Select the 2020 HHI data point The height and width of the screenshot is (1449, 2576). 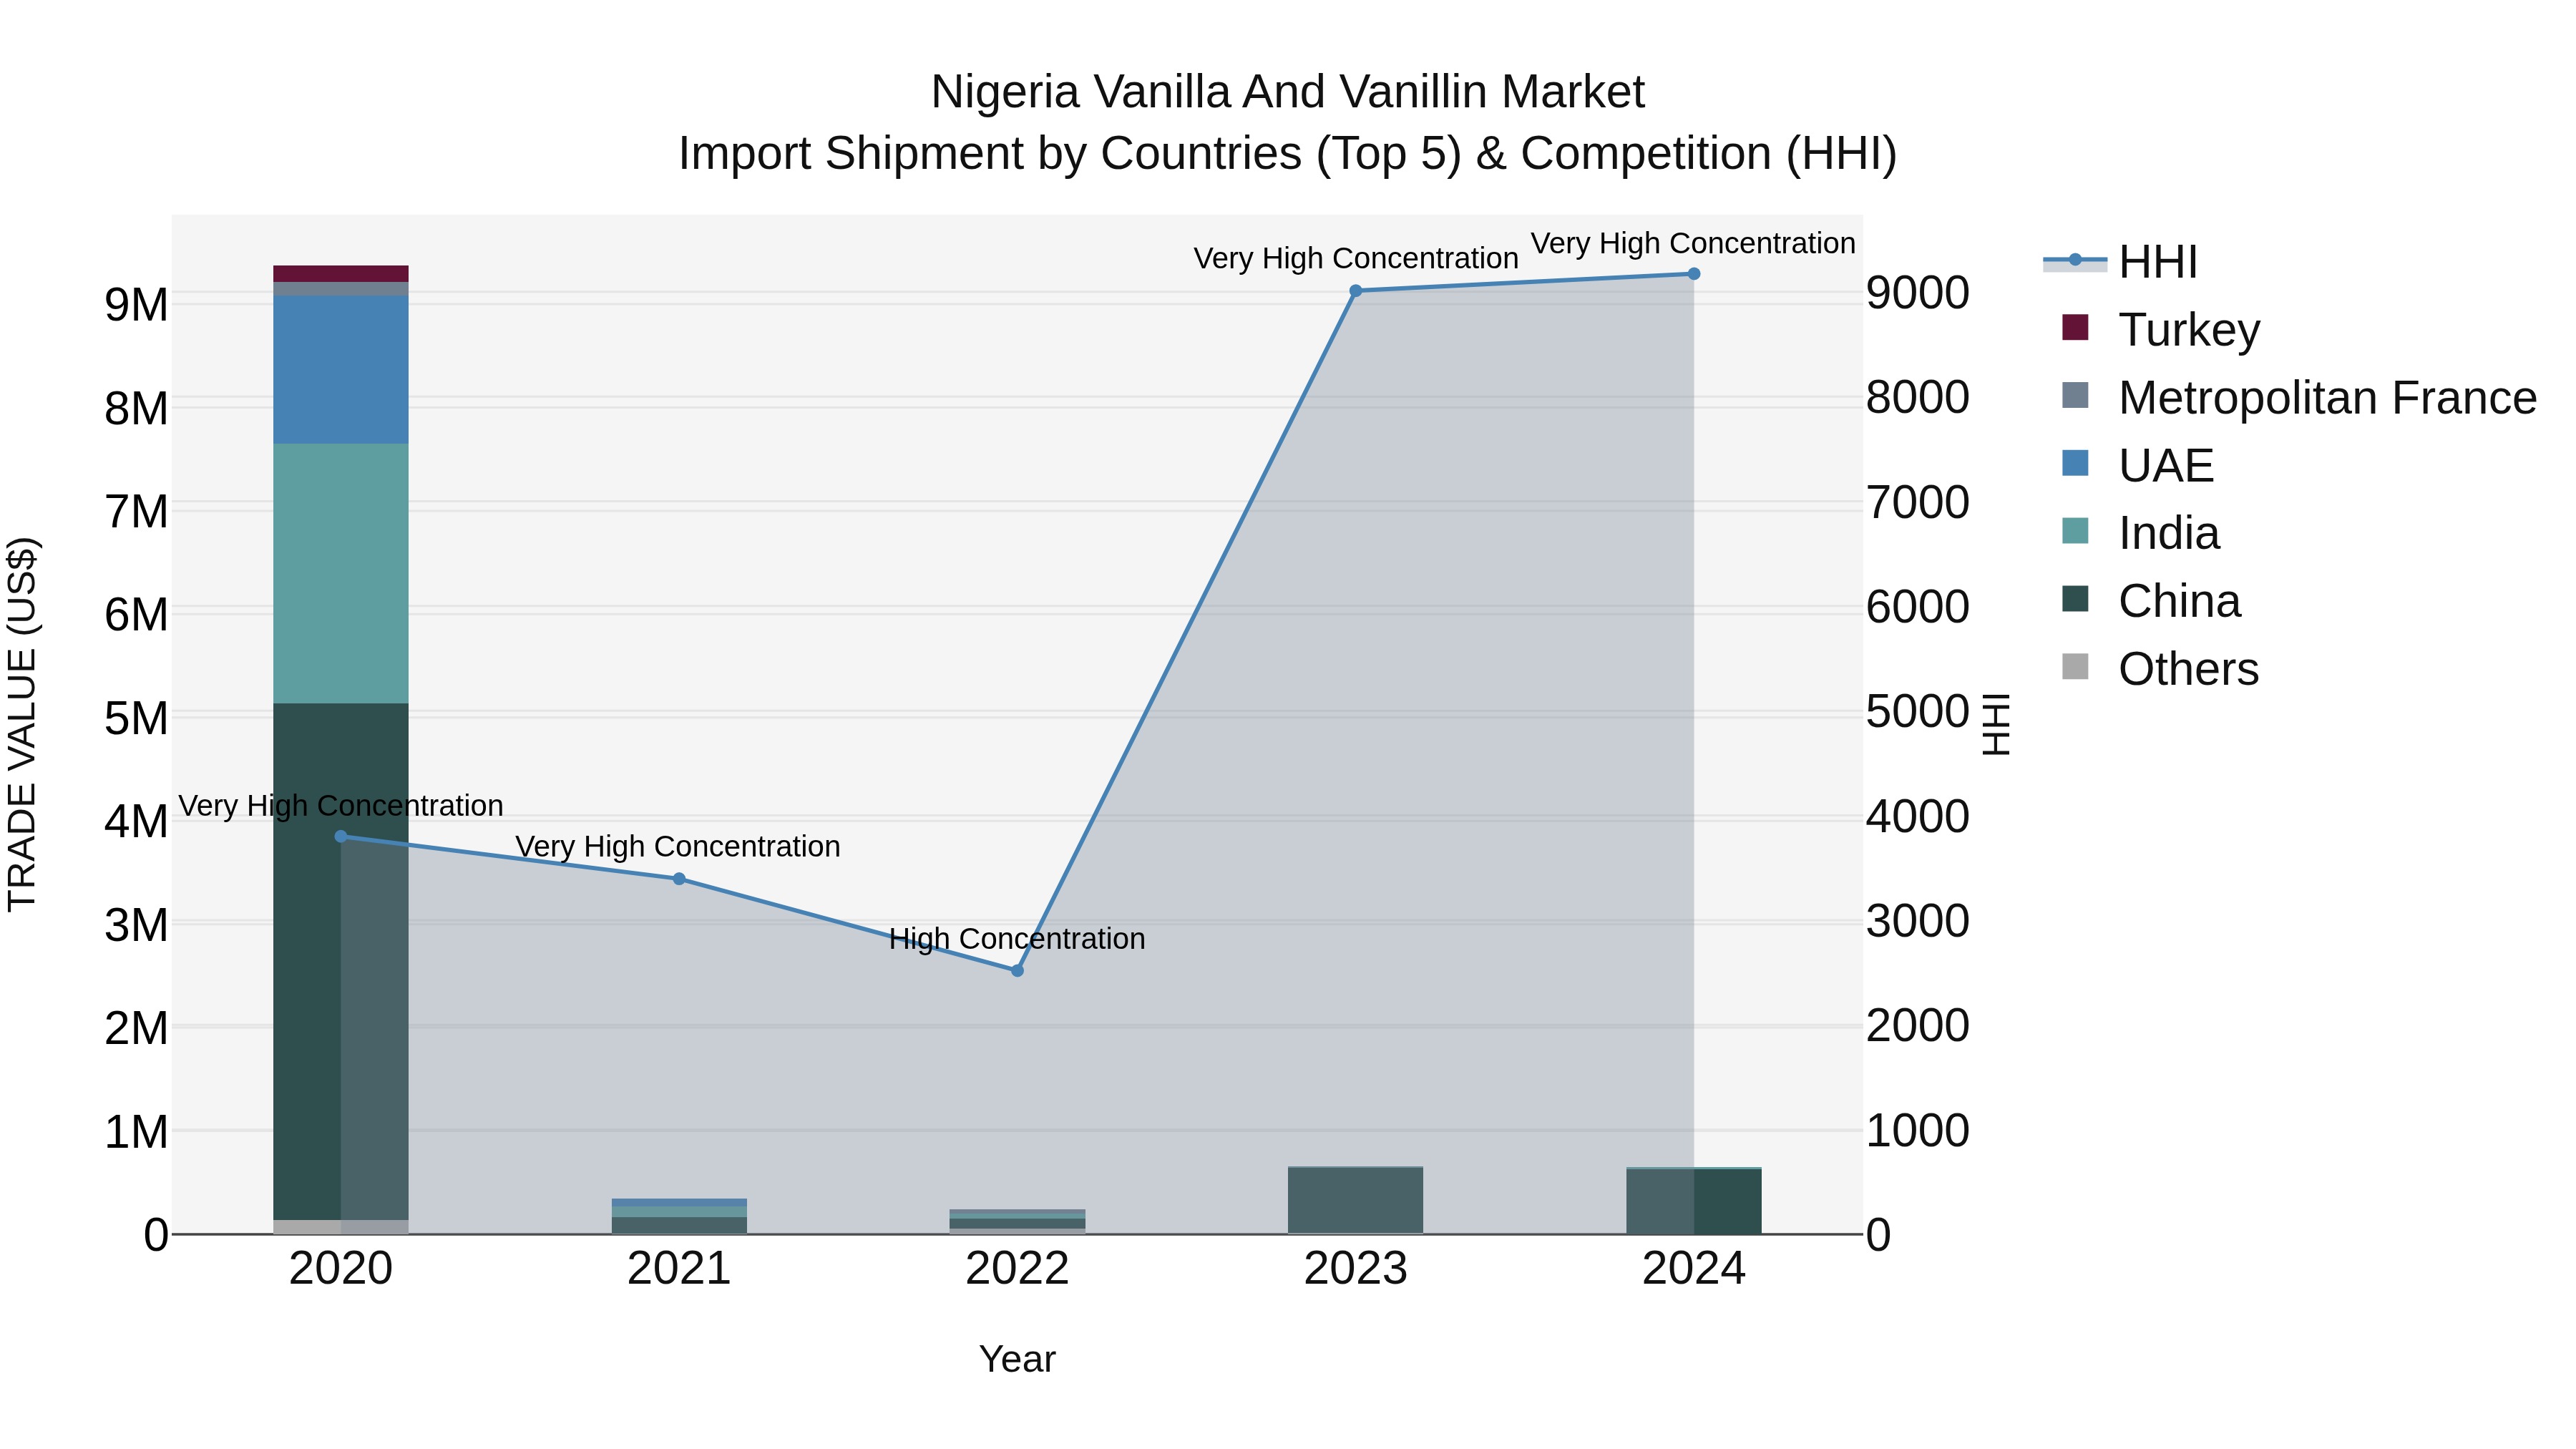341,836
